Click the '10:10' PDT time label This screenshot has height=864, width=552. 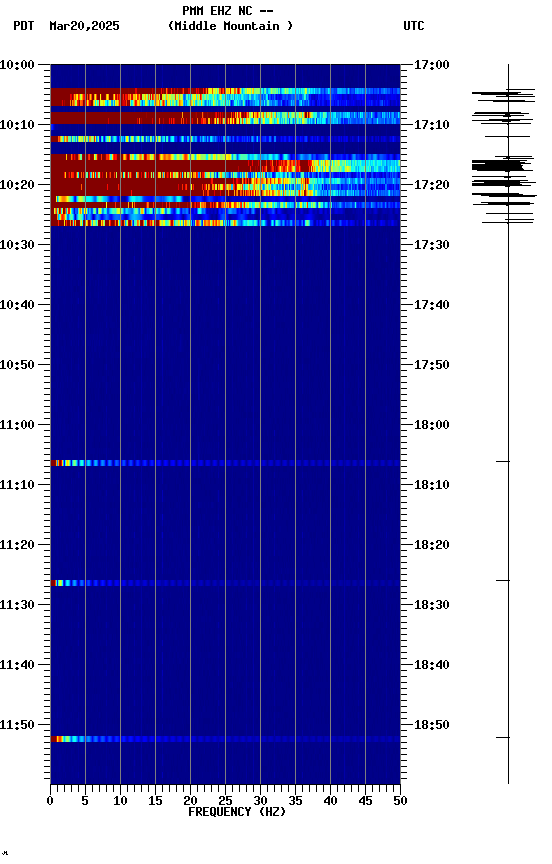tap(17, 125)
